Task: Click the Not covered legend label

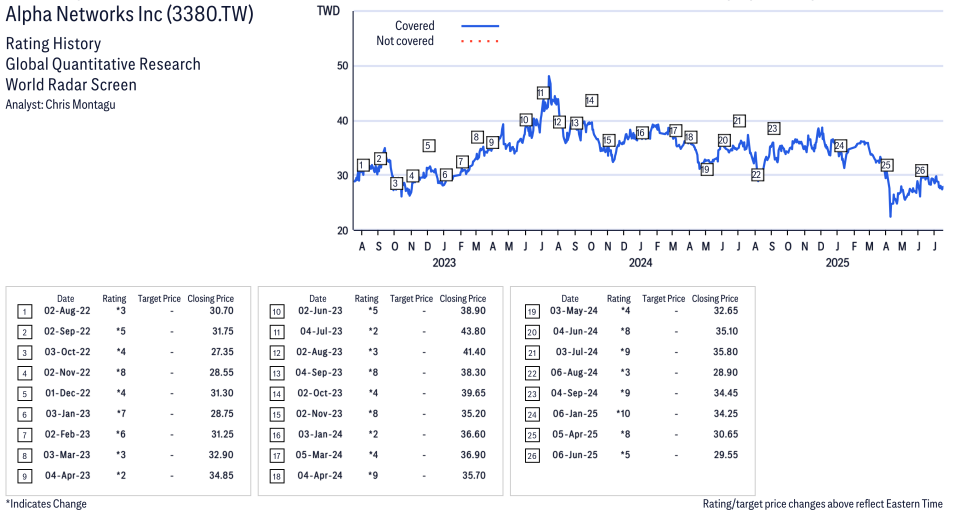Action: click(x=405, y=41)
